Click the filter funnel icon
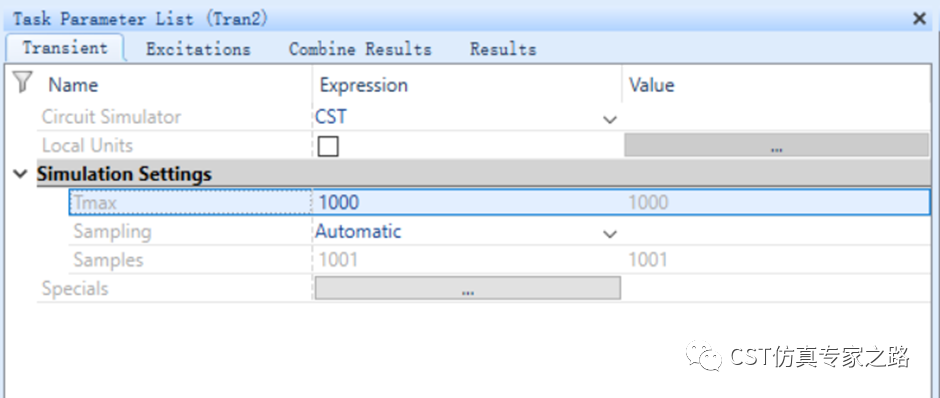This screenshot has width=940, height=398. coord(22,82)
